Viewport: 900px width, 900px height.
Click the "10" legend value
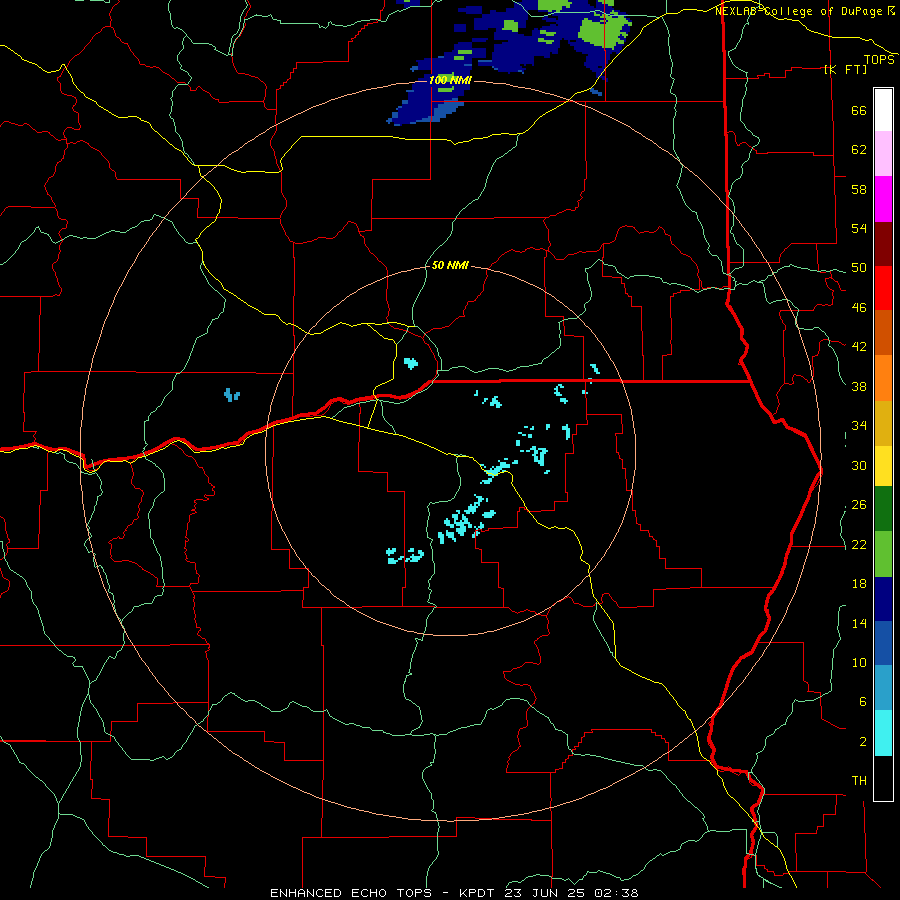coord(859,663)
